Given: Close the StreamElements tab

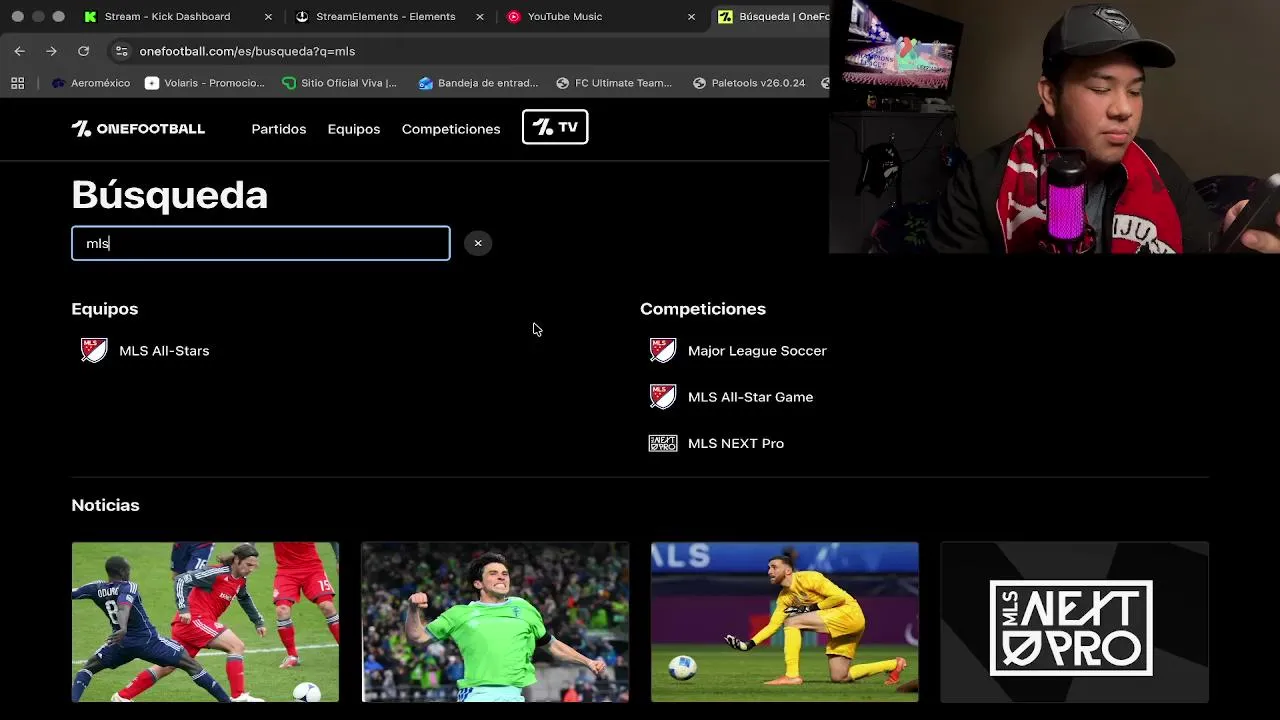Looking at the screenshot, I should (480, 17).
